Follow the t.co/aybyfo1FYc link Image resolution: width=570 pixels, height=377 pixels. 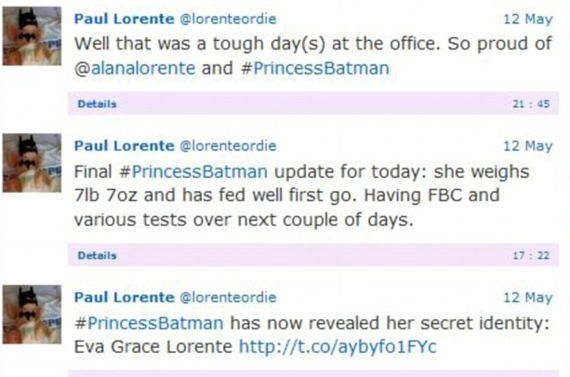coord(338,347)
